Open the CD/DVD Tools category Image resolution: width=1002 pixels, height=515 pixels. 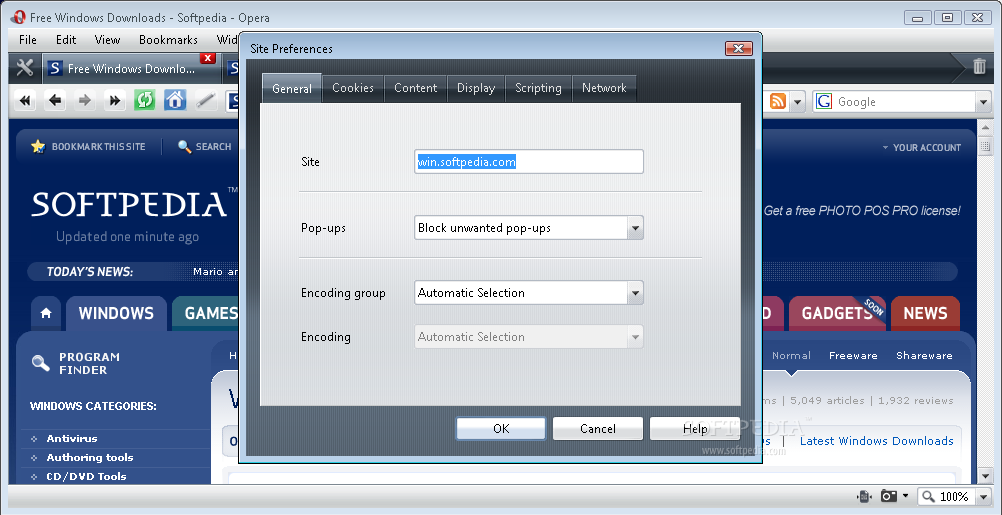click(x=86, y=477)
